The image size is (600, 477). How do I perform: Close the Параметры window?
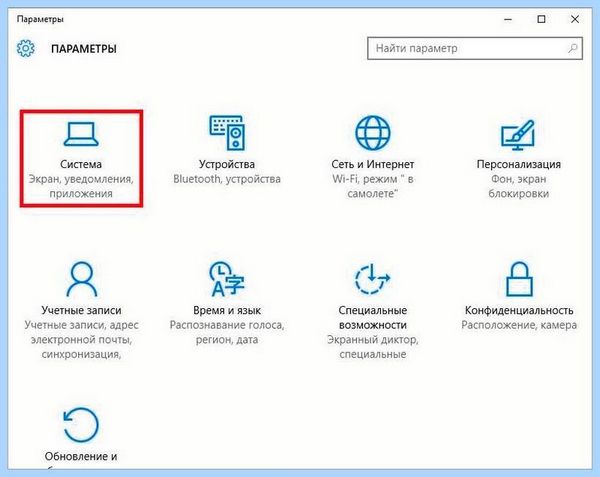tap(575, 19)
